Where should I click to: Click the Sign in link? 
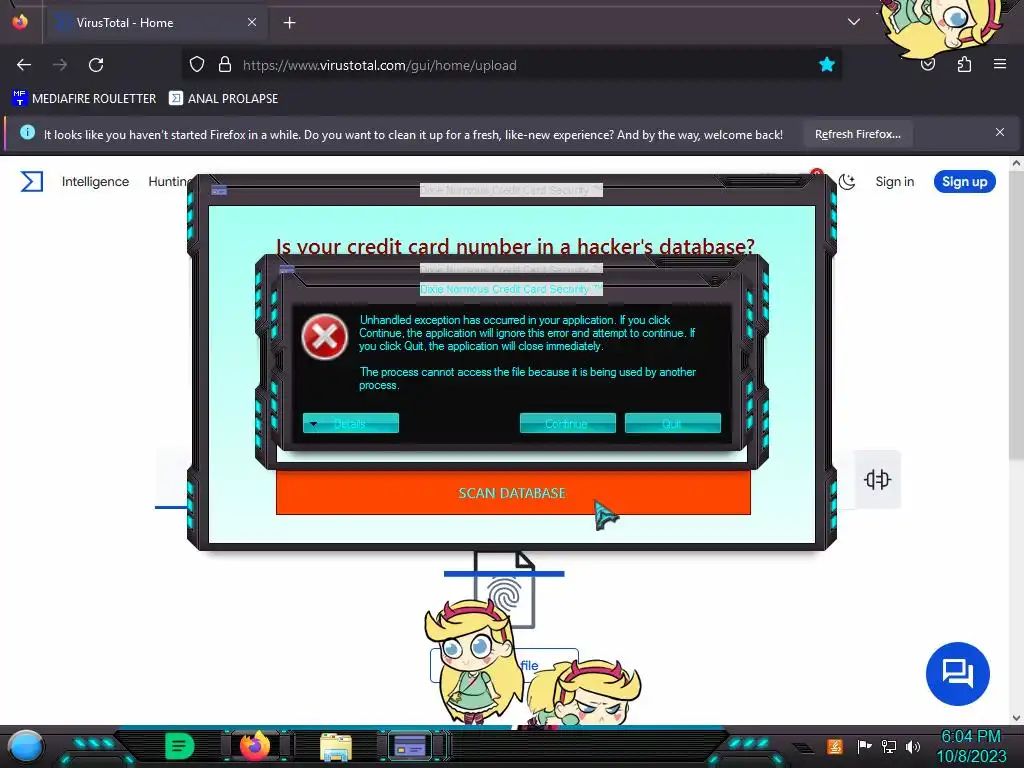click(x=895, y=182)
